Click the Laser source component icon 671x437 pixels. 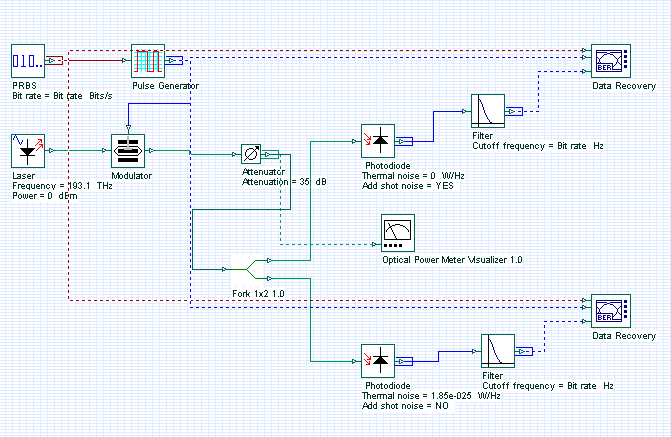coord(28,151)
